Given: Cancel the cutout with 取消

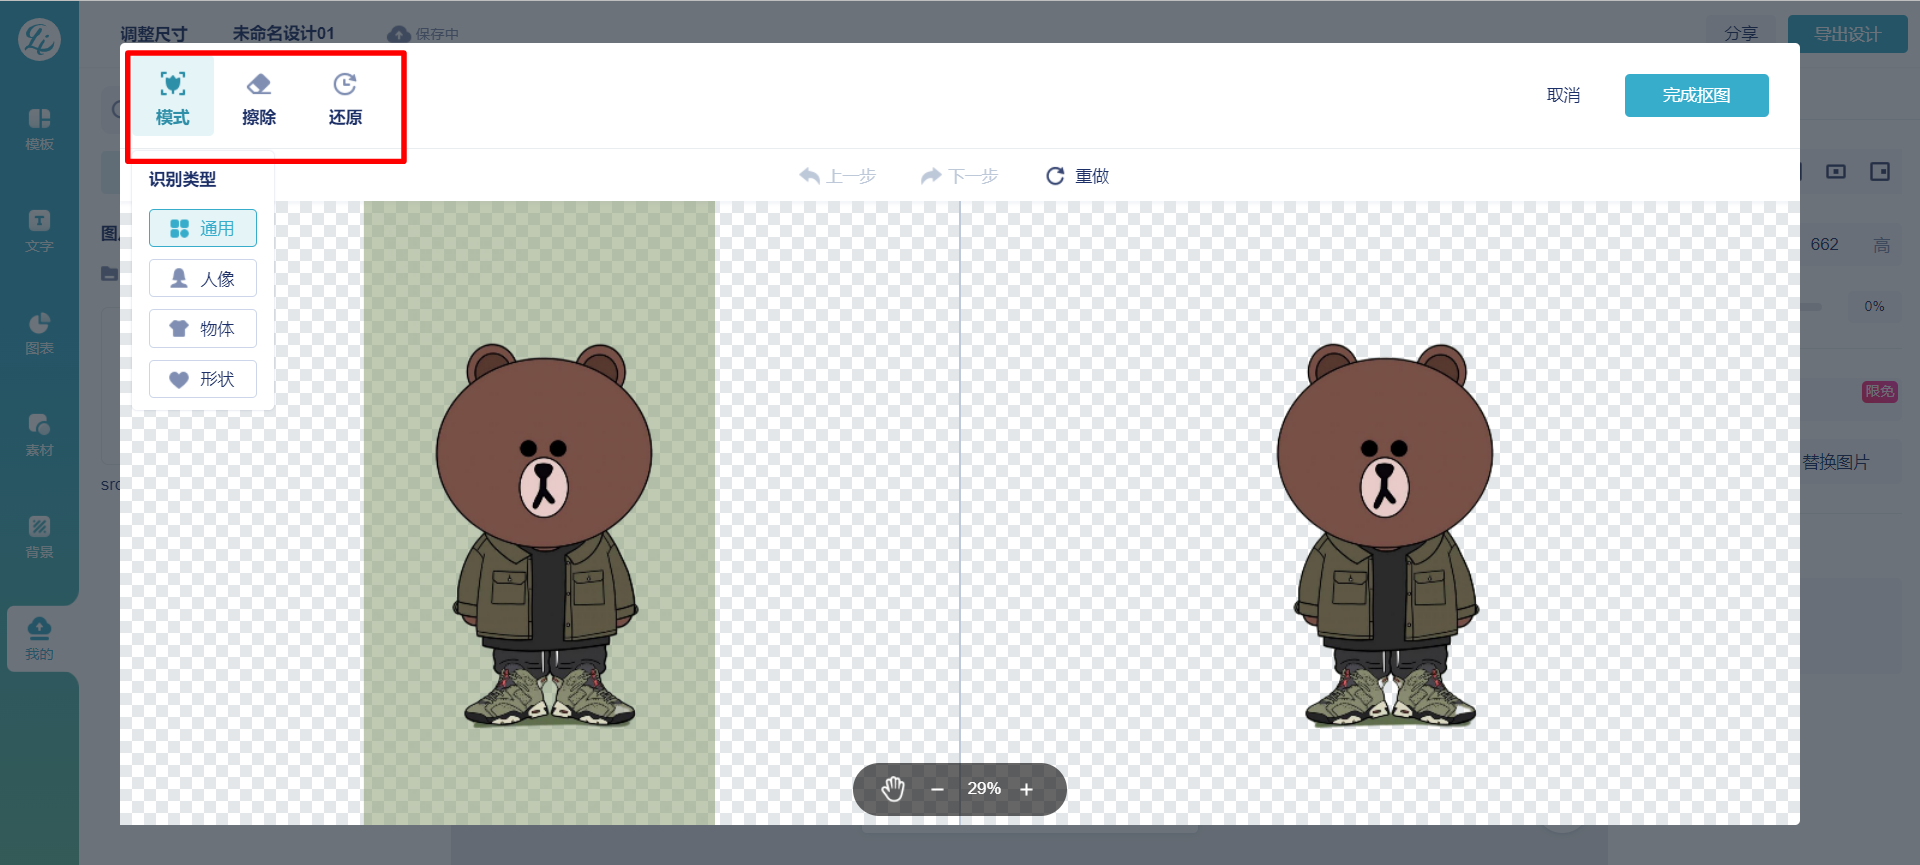Looking at the screenshot, I should pyautogui.click(x=1563, y=95).
